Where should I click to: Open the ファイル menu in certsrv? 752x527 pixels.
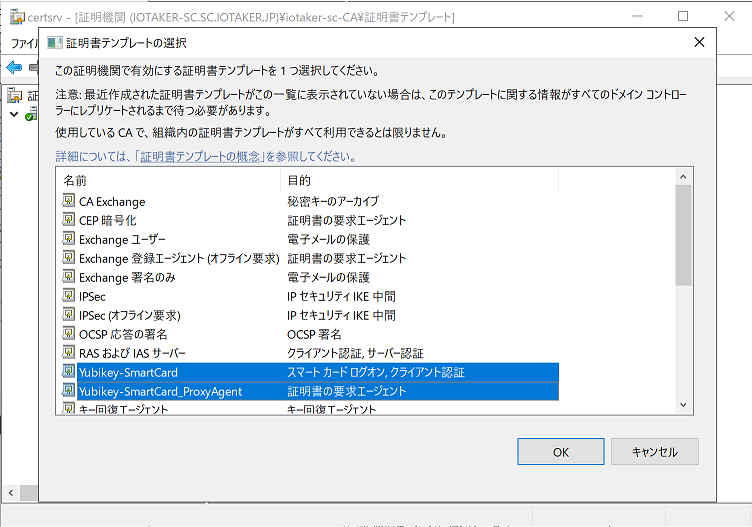point(22,44)
